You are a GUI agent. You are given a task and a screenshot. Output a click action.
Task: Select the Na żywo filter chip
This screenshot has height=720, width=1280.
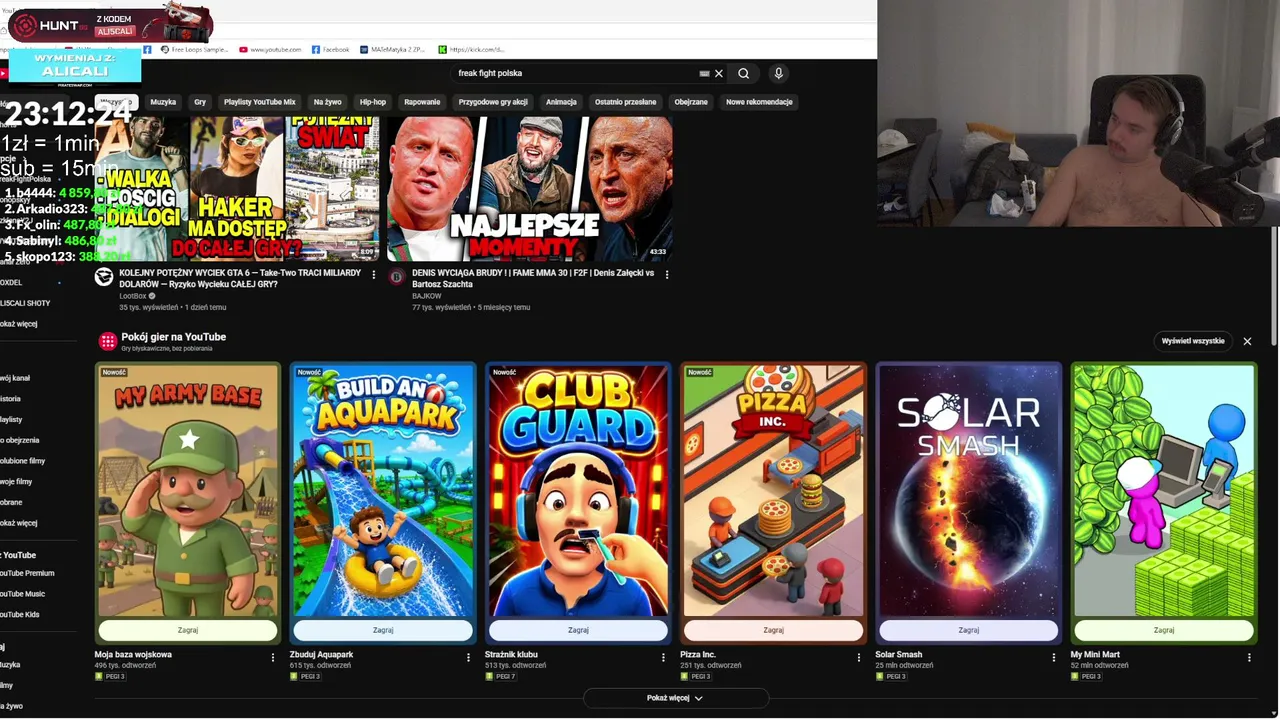click(x=327, y=102)
